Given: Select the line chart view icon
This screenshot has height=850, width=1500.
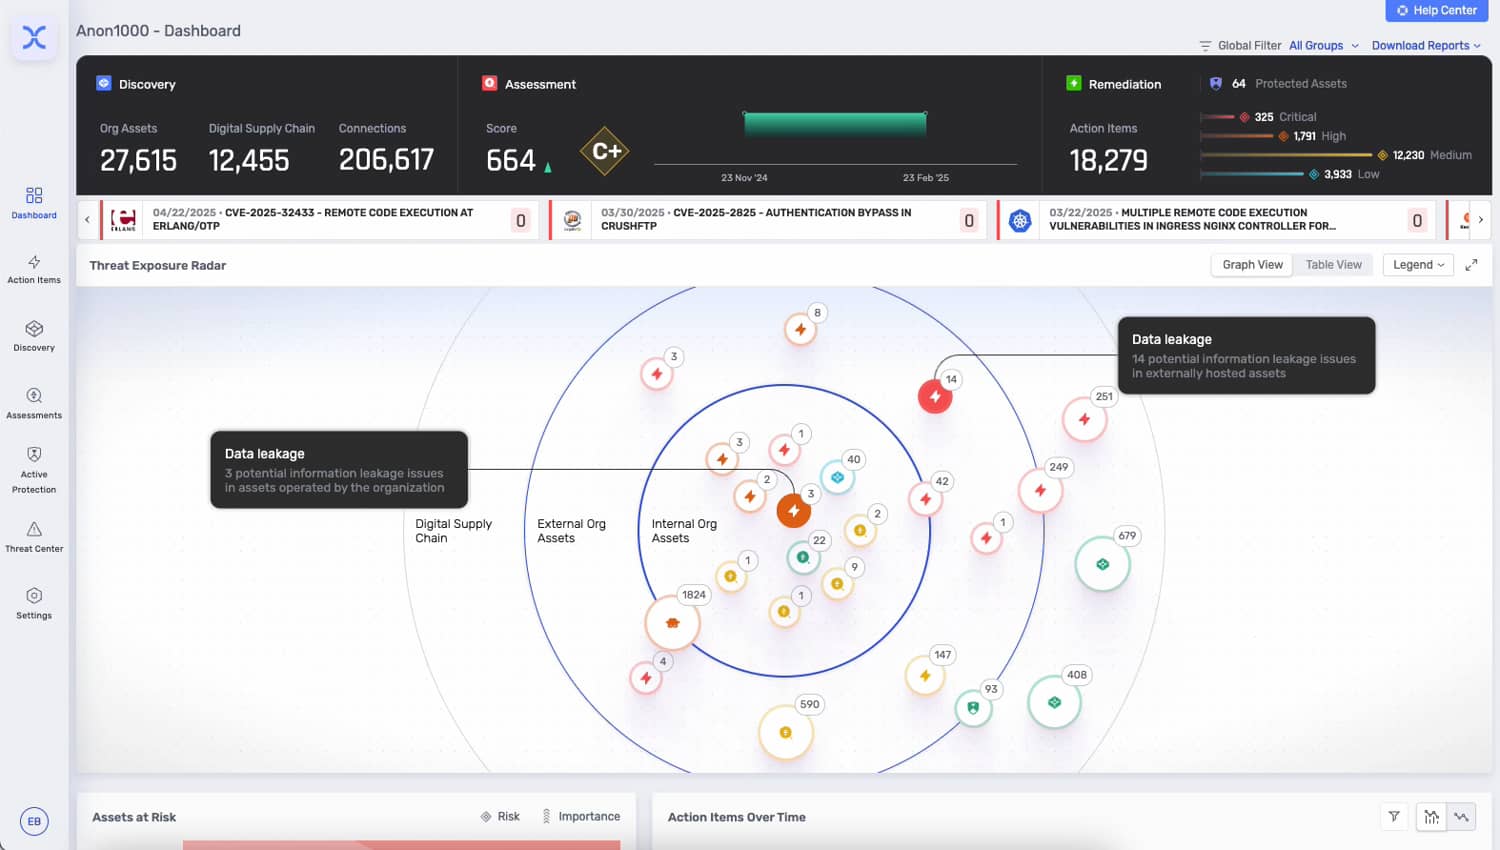Looking at the screenshot, I should point(1461,817).
